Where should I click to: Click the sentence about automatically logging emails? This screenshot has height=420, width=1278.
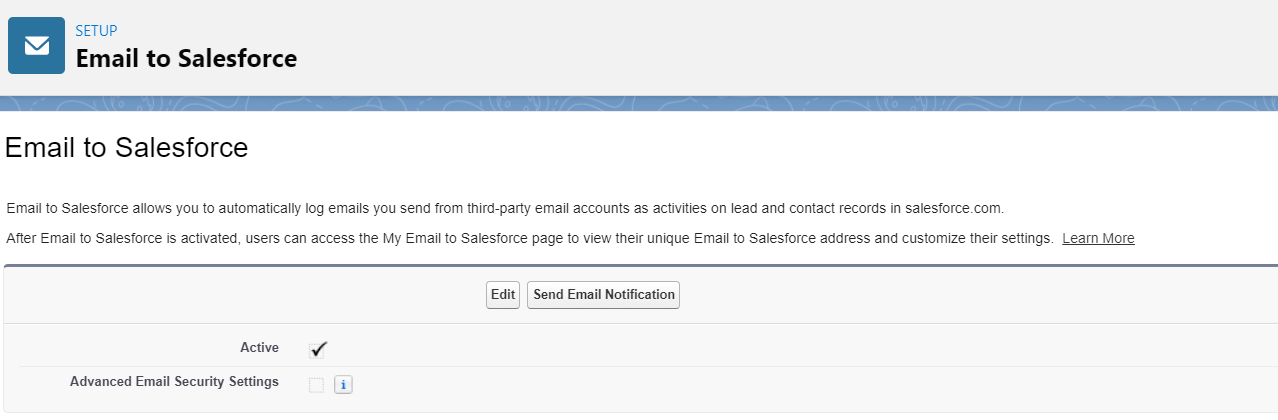point(400,208)
